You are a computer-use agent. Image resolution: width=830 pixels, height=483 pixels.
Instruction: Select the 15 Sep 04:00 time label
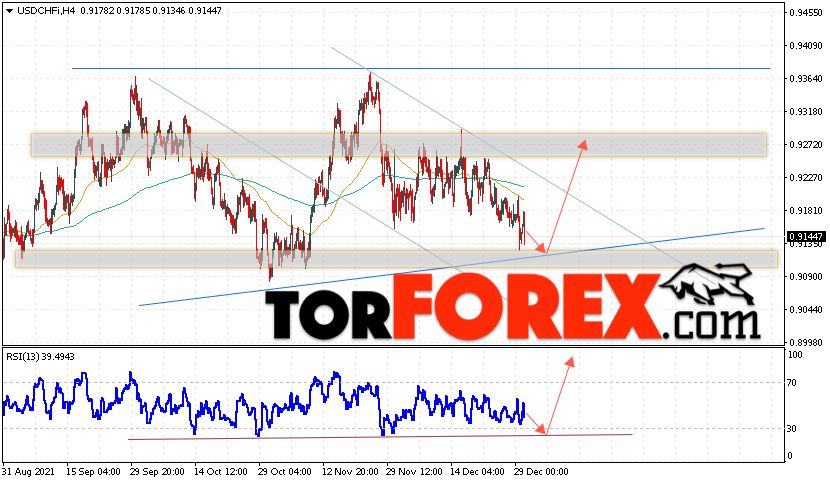[x=93, y=471]
